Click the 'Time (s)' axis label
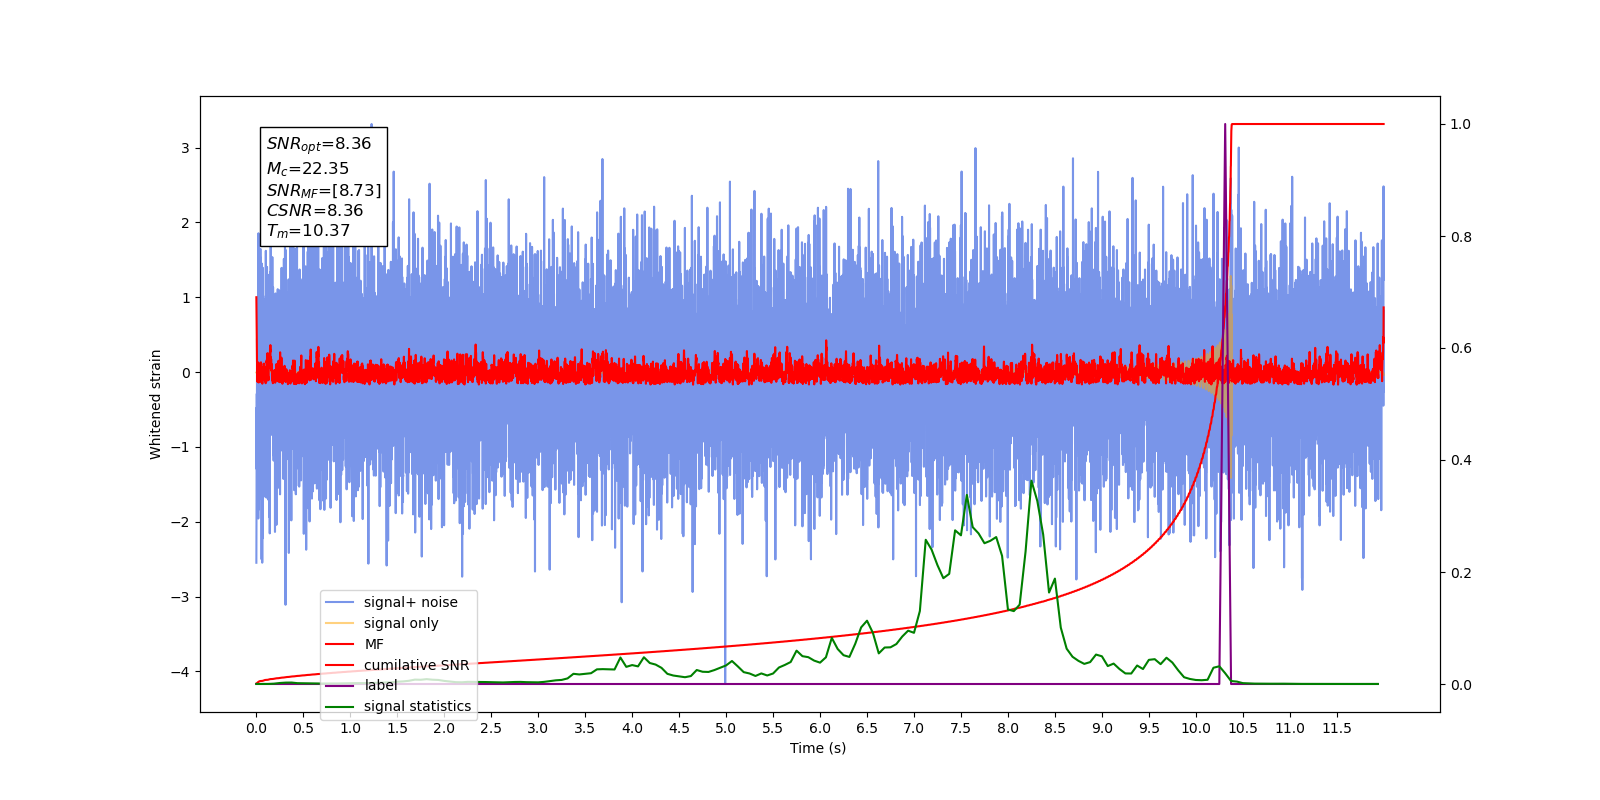Screen dimensions: 1600x800 click(x=818, y=748)
